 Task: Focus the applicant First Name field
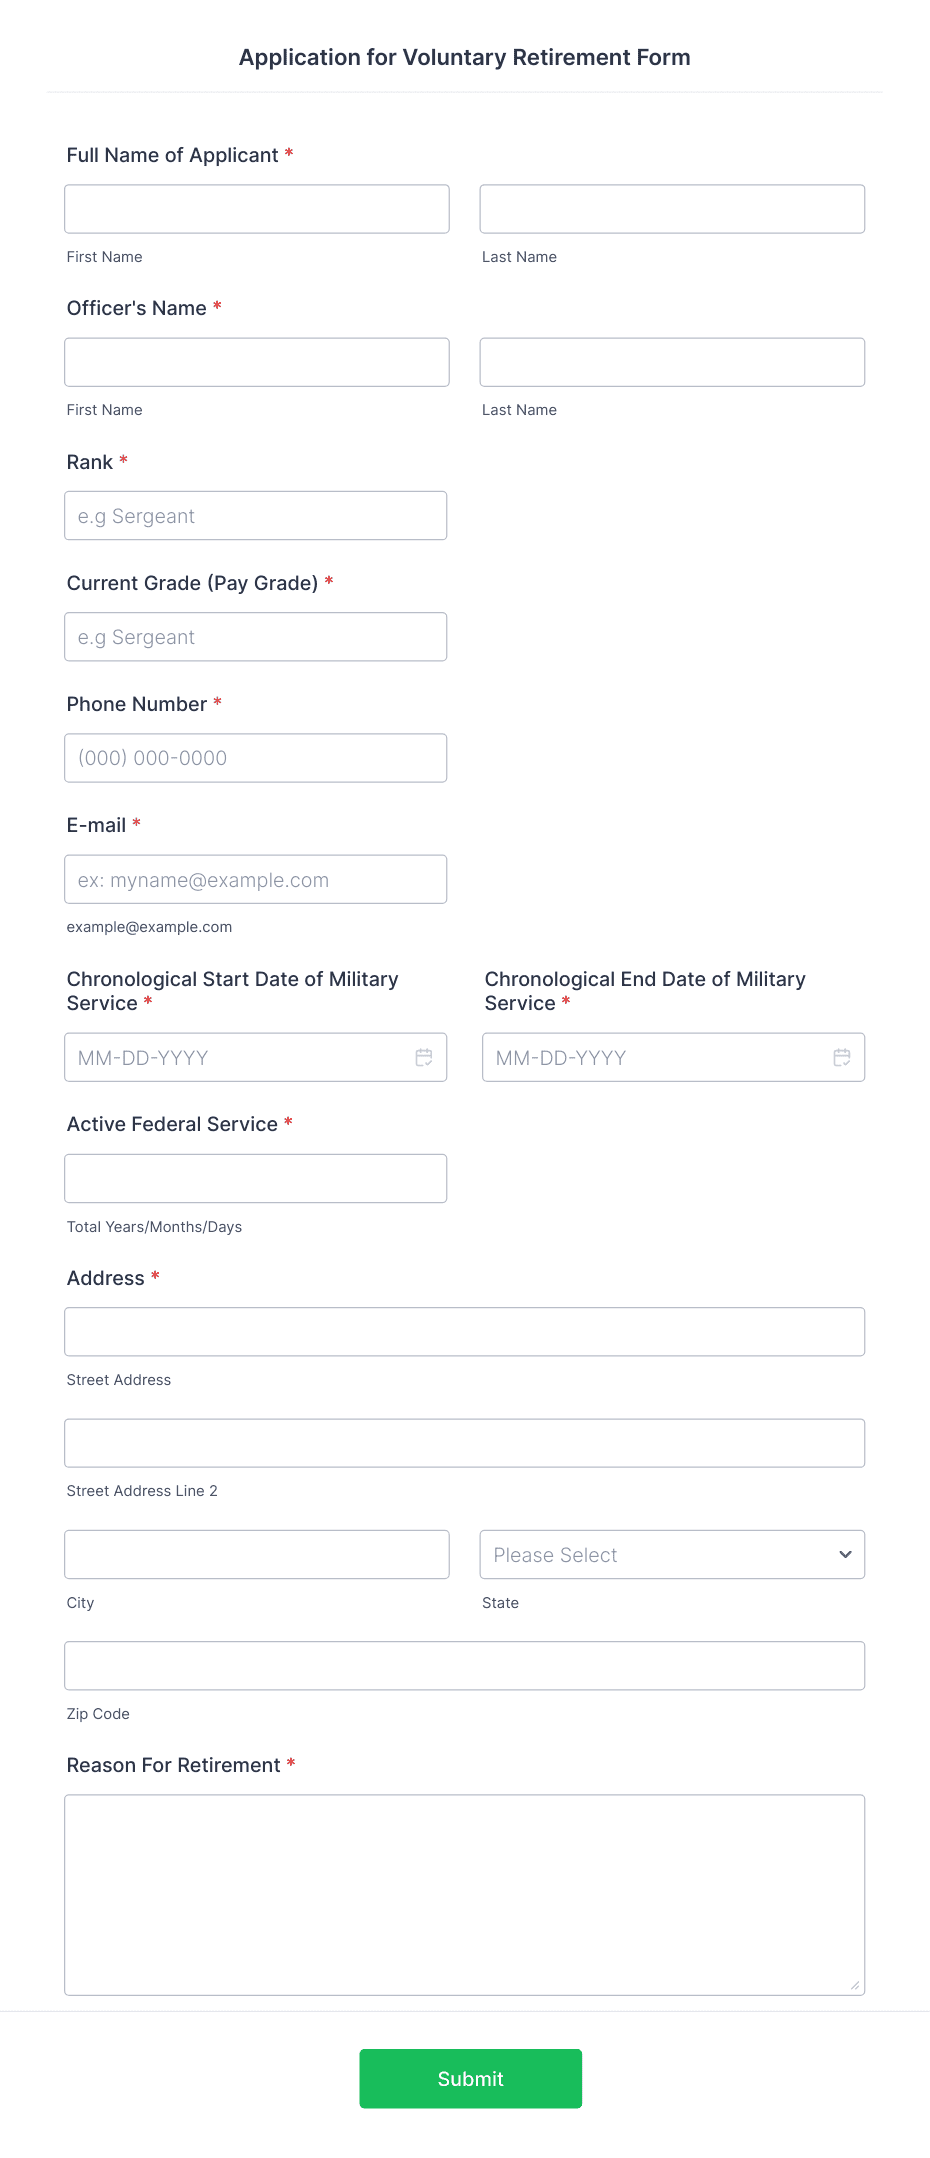[257, 209]
